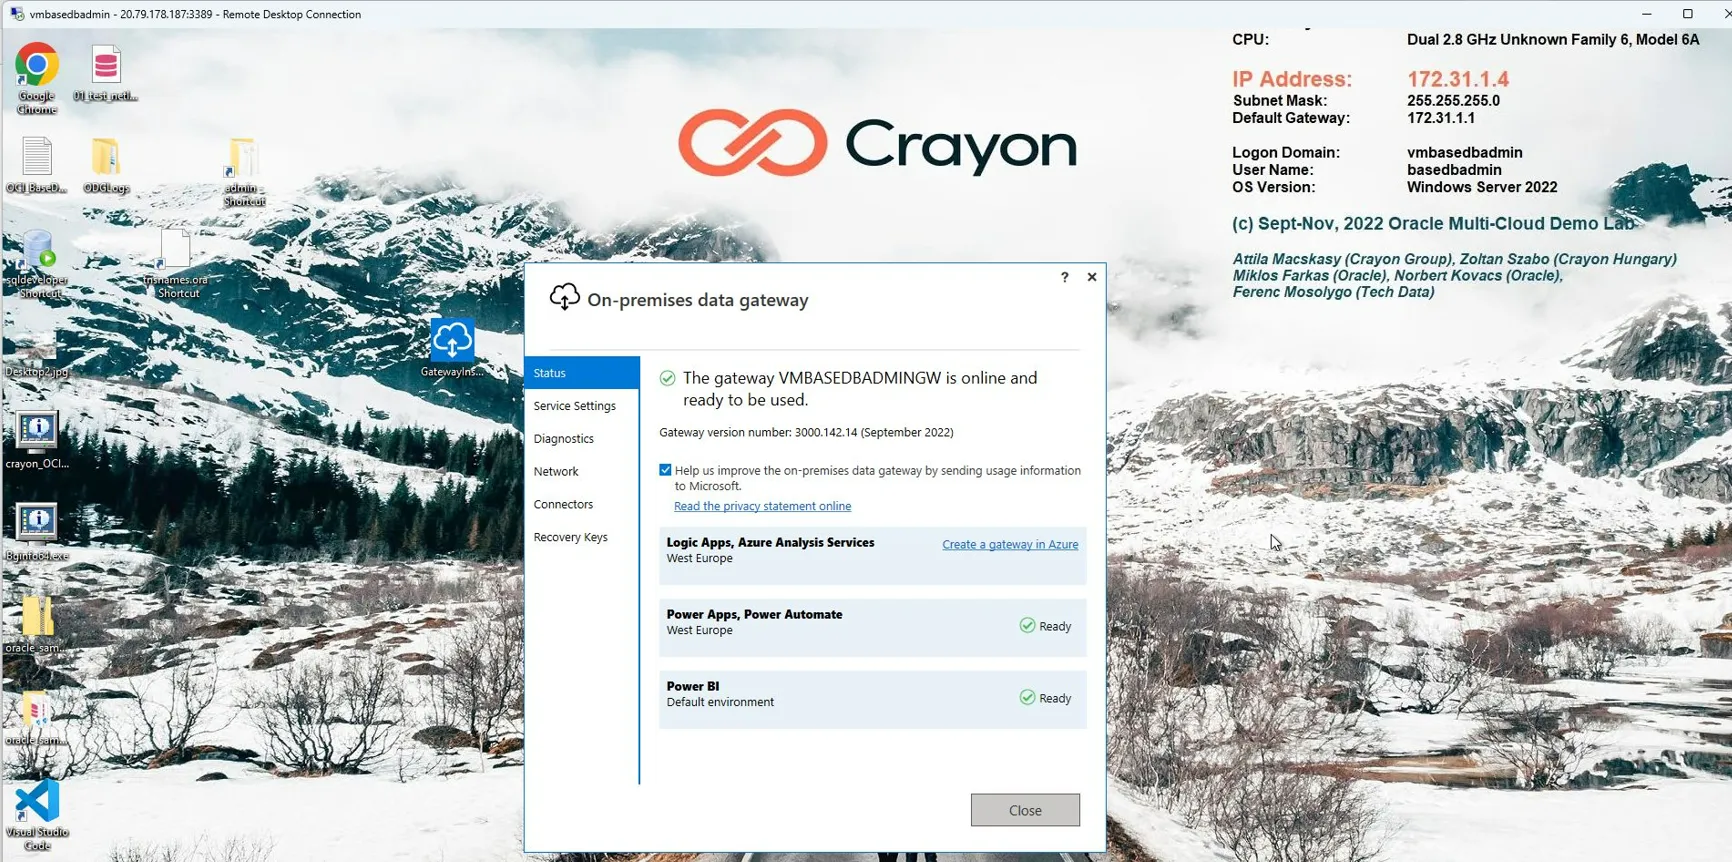Click the Power Apps Ready check icon

(x=1027, y=625)
